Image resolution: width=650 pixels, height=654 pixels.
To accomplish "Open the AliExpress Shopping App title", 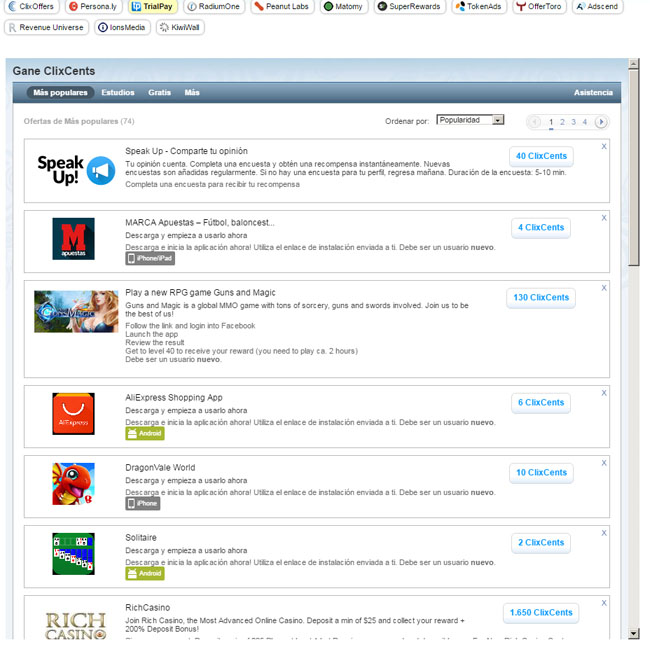I will pyautogui.click(x=174, y=398).
